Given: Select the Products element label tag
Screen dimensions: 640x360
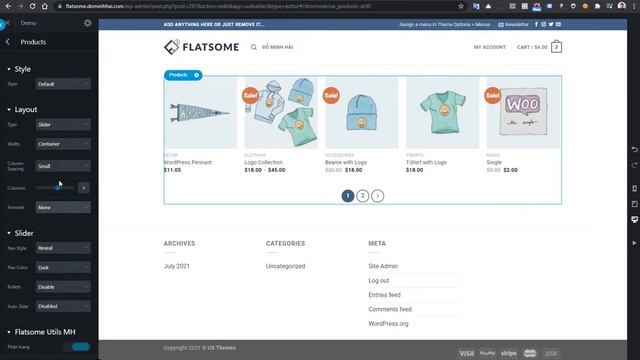Looking at the screenshot, I should click(x=178, y=75).
